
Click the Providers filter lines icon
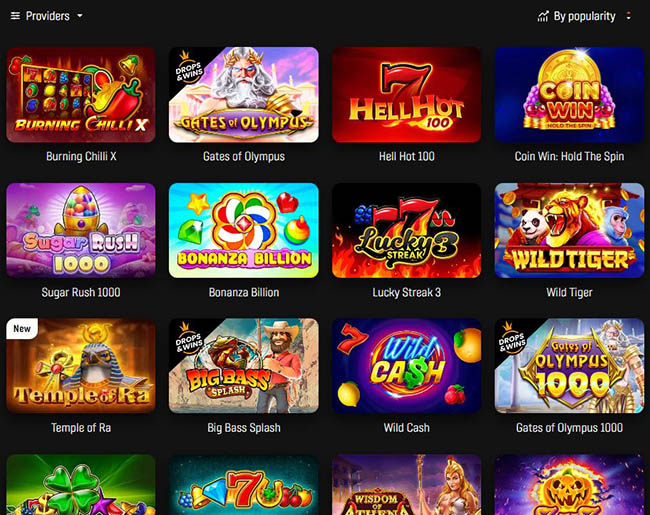[15, 16]
